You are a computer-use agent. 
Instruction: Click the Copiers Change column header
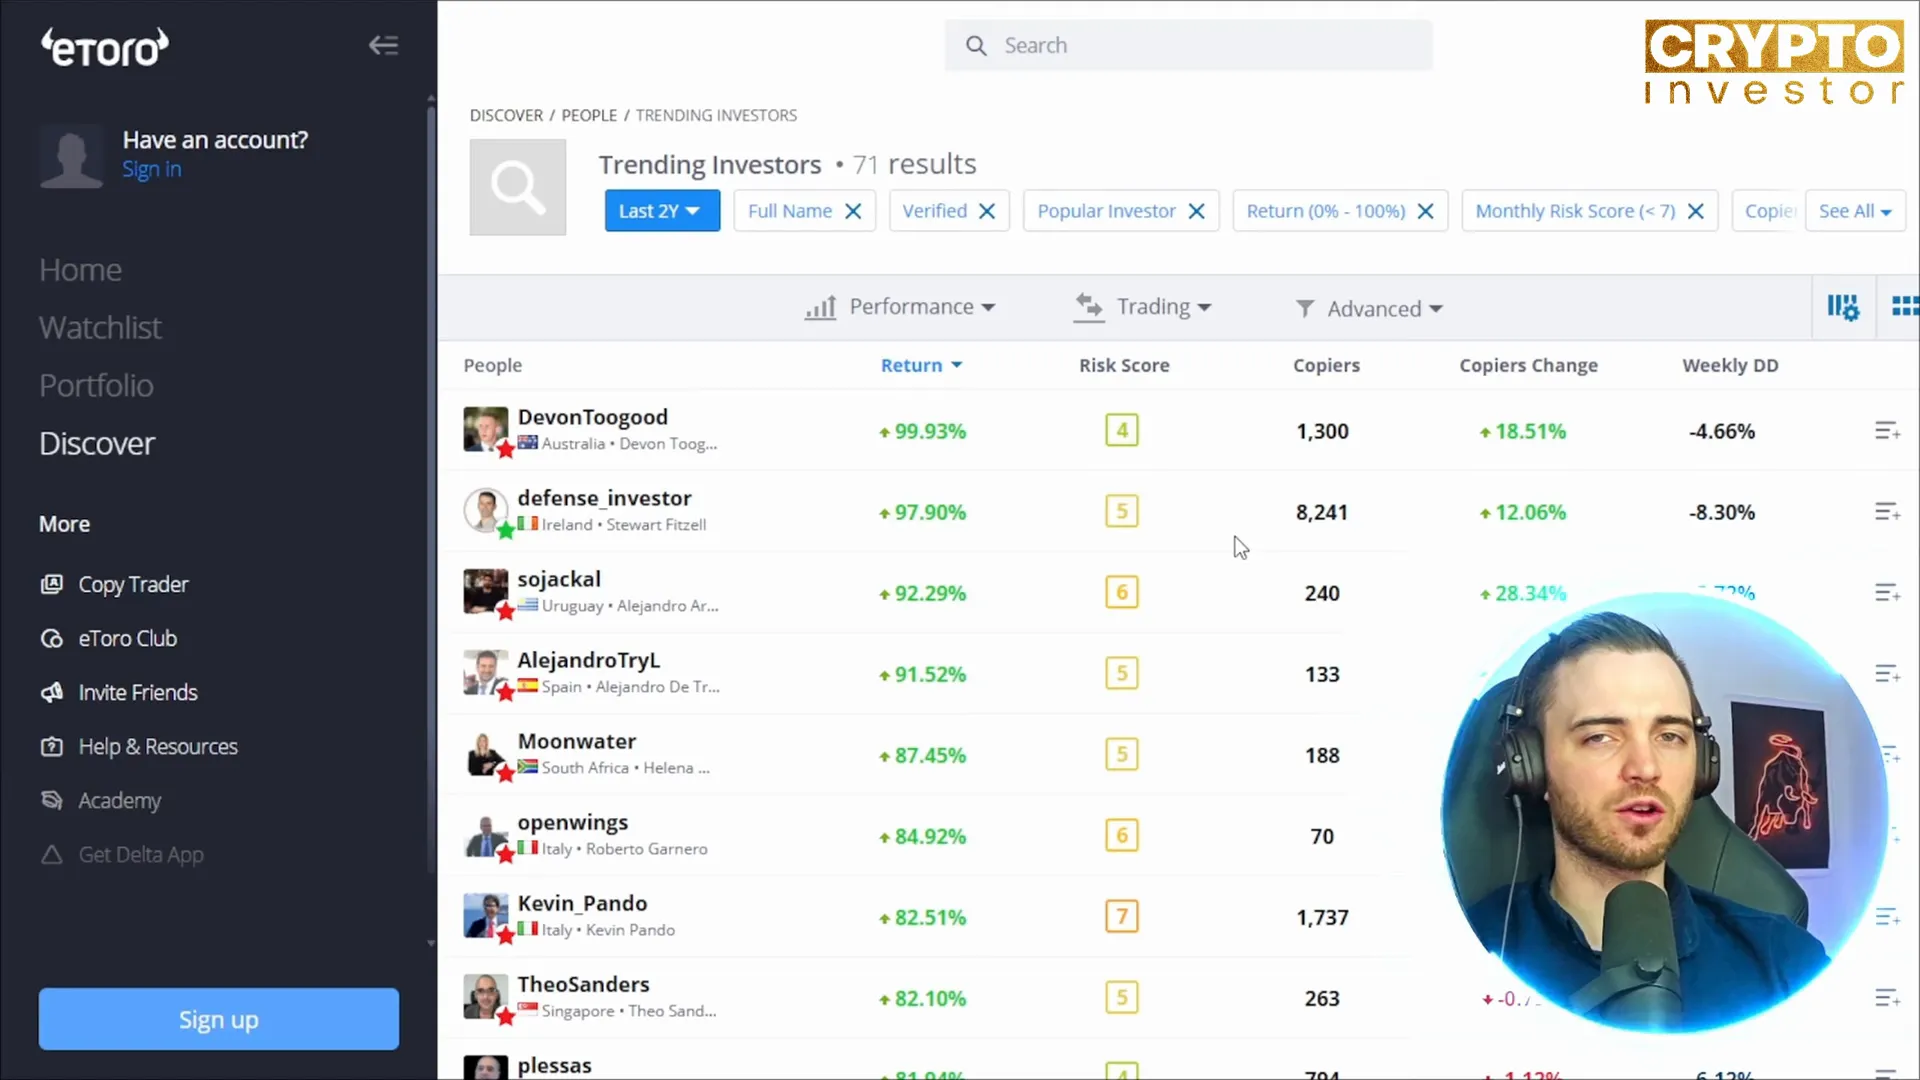[x=1528, y=365]
